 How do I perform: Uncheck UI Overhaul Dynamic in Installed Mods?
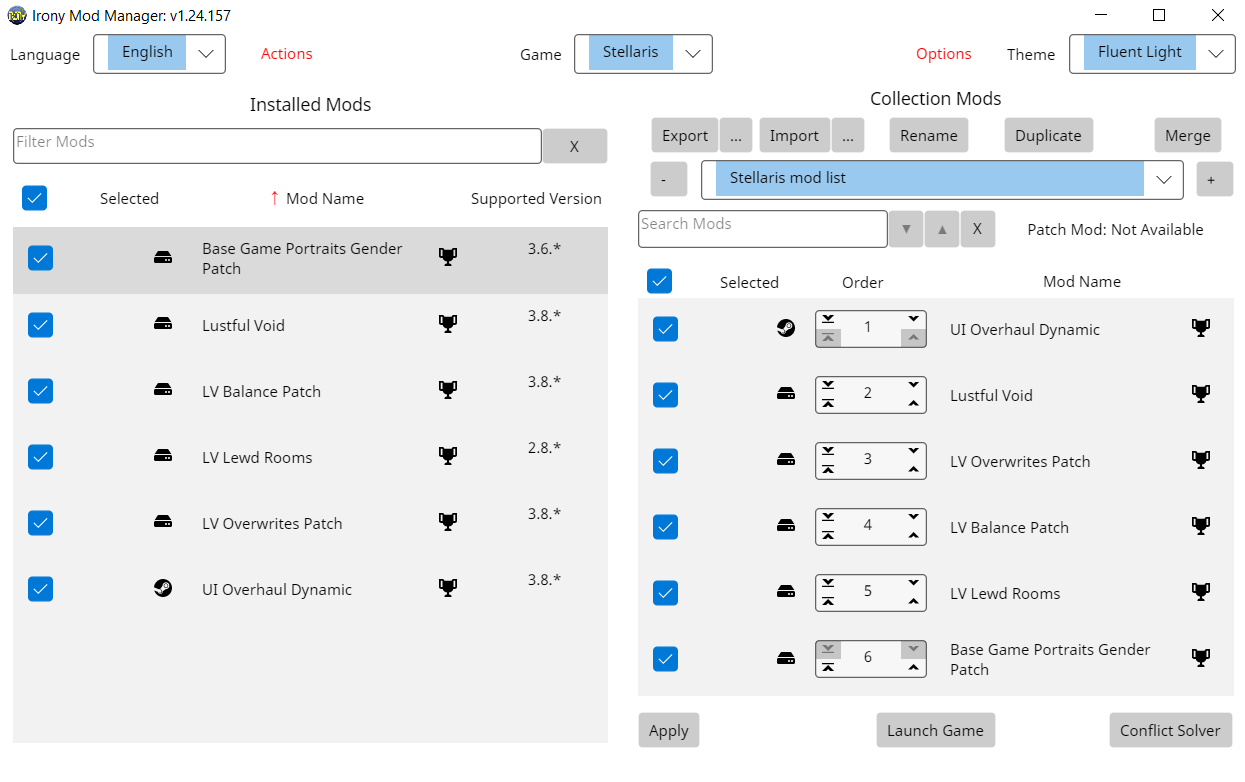point(40,588)
